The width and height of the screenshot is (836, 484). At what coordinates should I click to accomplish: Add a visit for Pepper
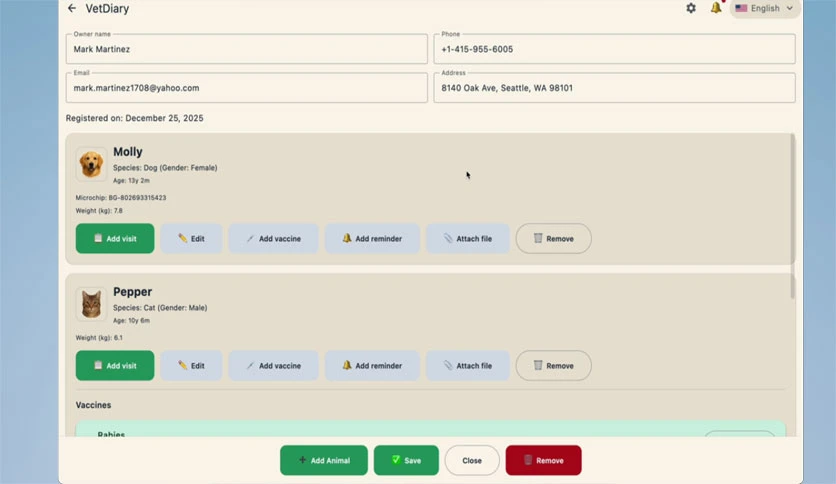coord(115,366)
